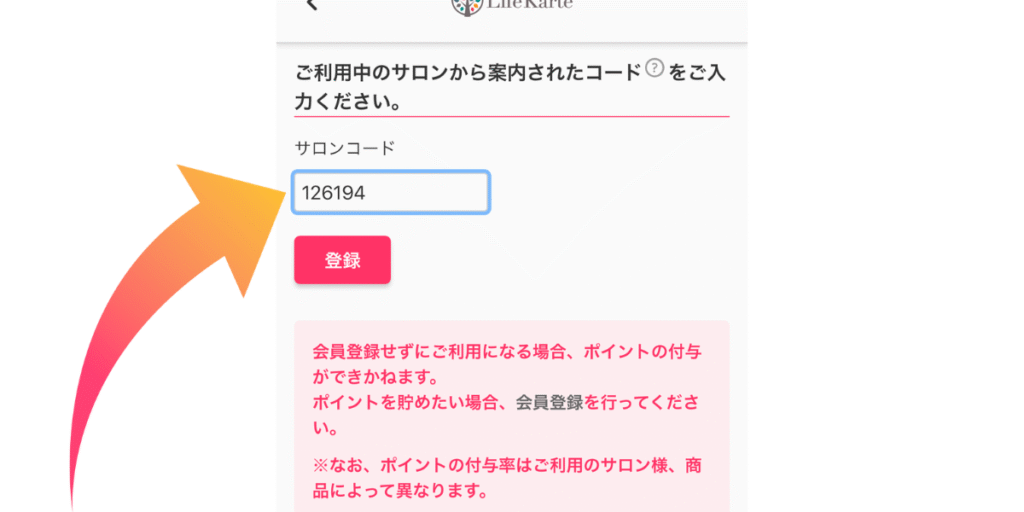Image resolution: width=1024 pixels, height=512 pixels.
Task: Click the notice line ができかねます。
Action: point(376,378)
